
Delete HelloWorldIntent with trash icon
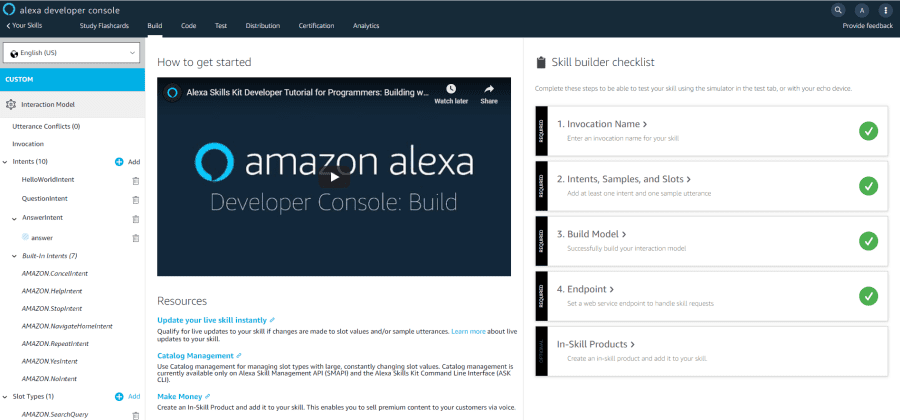(135, 181)
